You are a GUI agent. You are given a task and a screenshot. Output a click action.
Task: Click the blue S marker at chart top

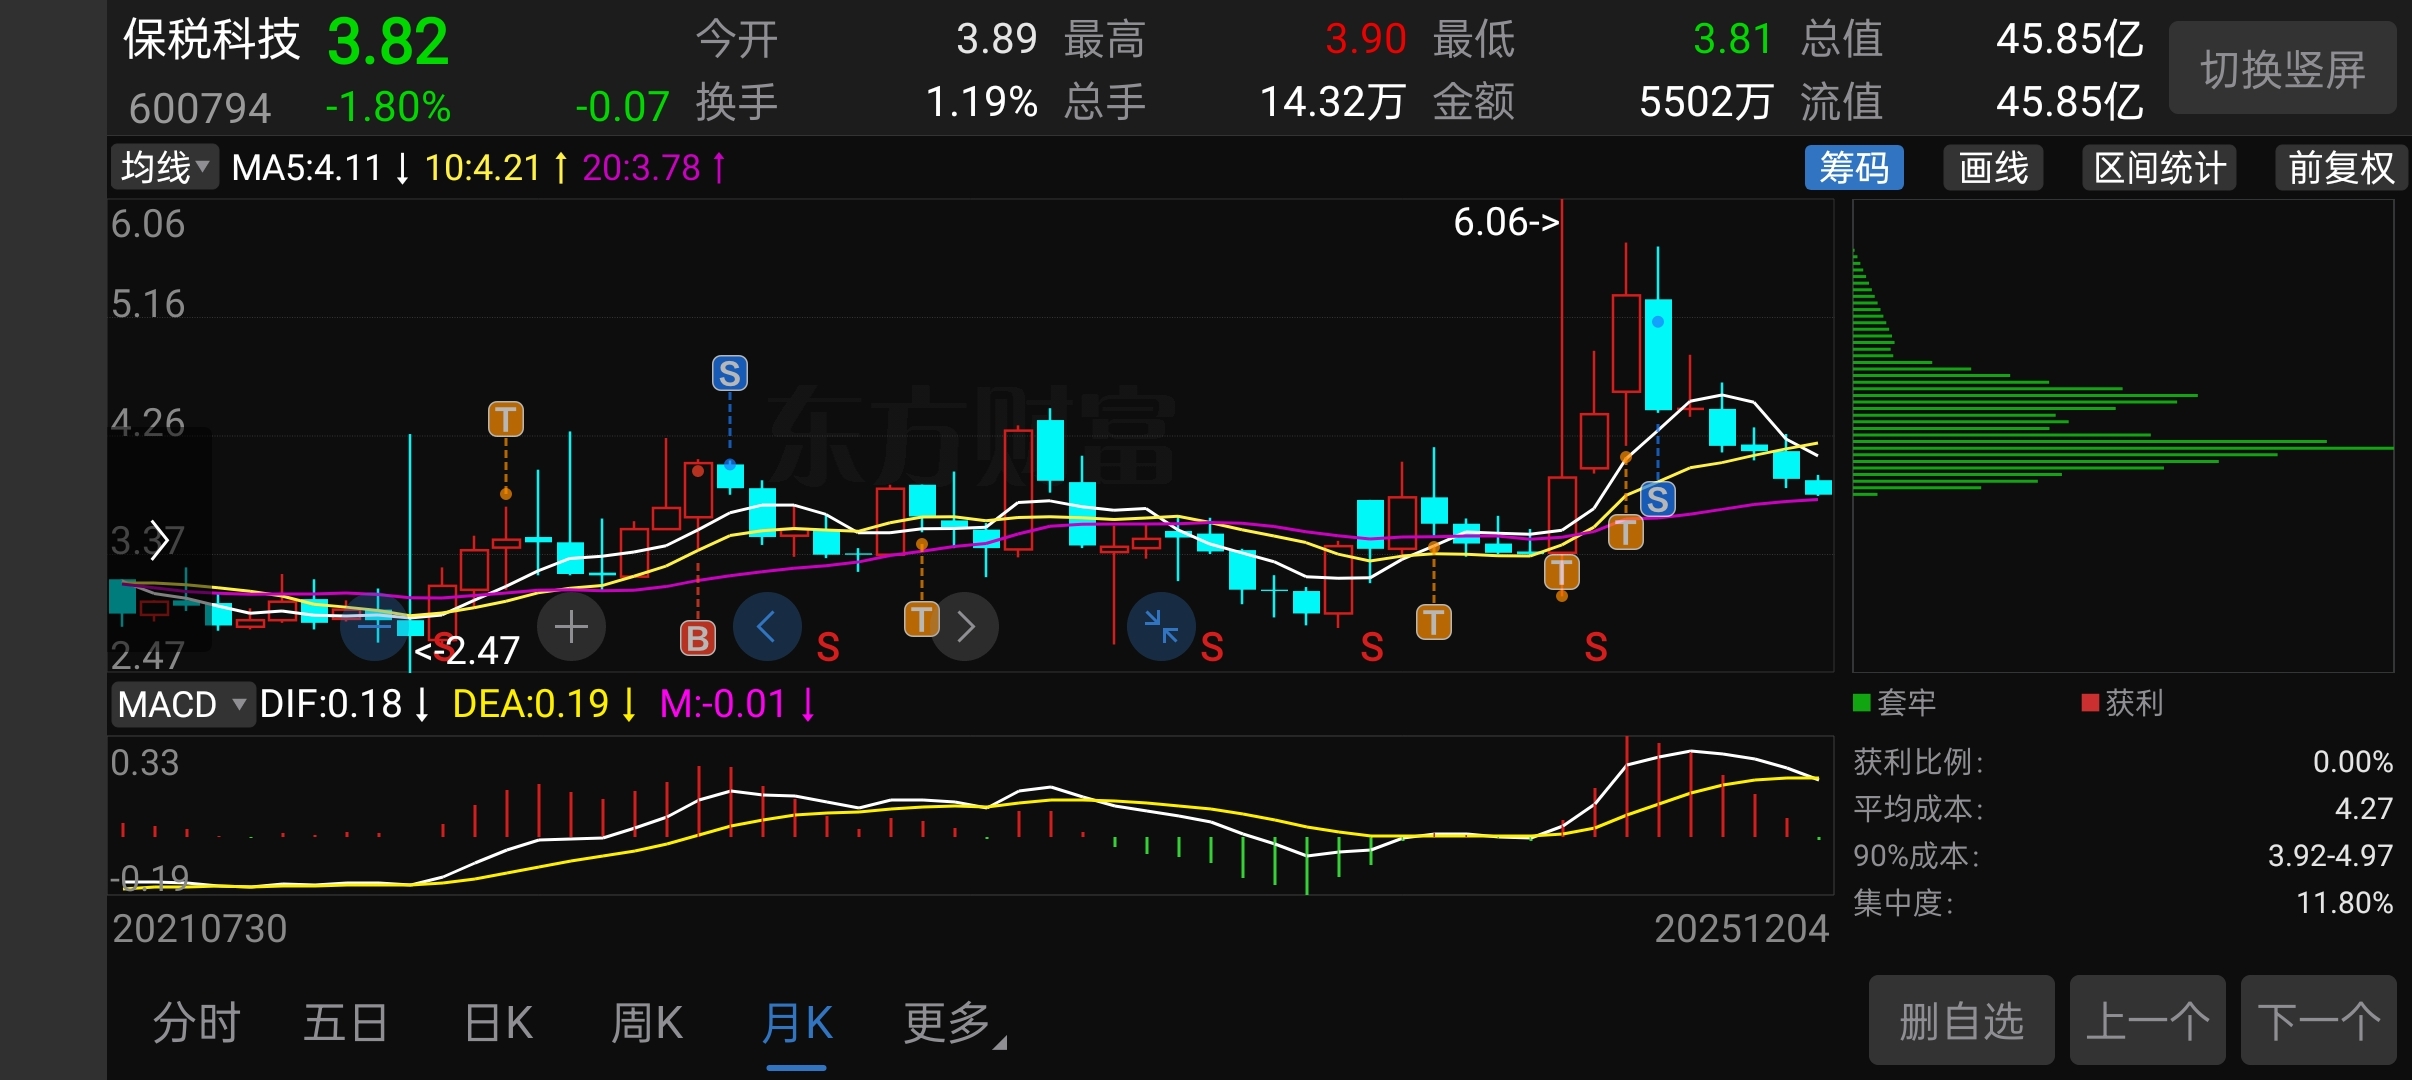pyautogui.click(x=730, y=374)
